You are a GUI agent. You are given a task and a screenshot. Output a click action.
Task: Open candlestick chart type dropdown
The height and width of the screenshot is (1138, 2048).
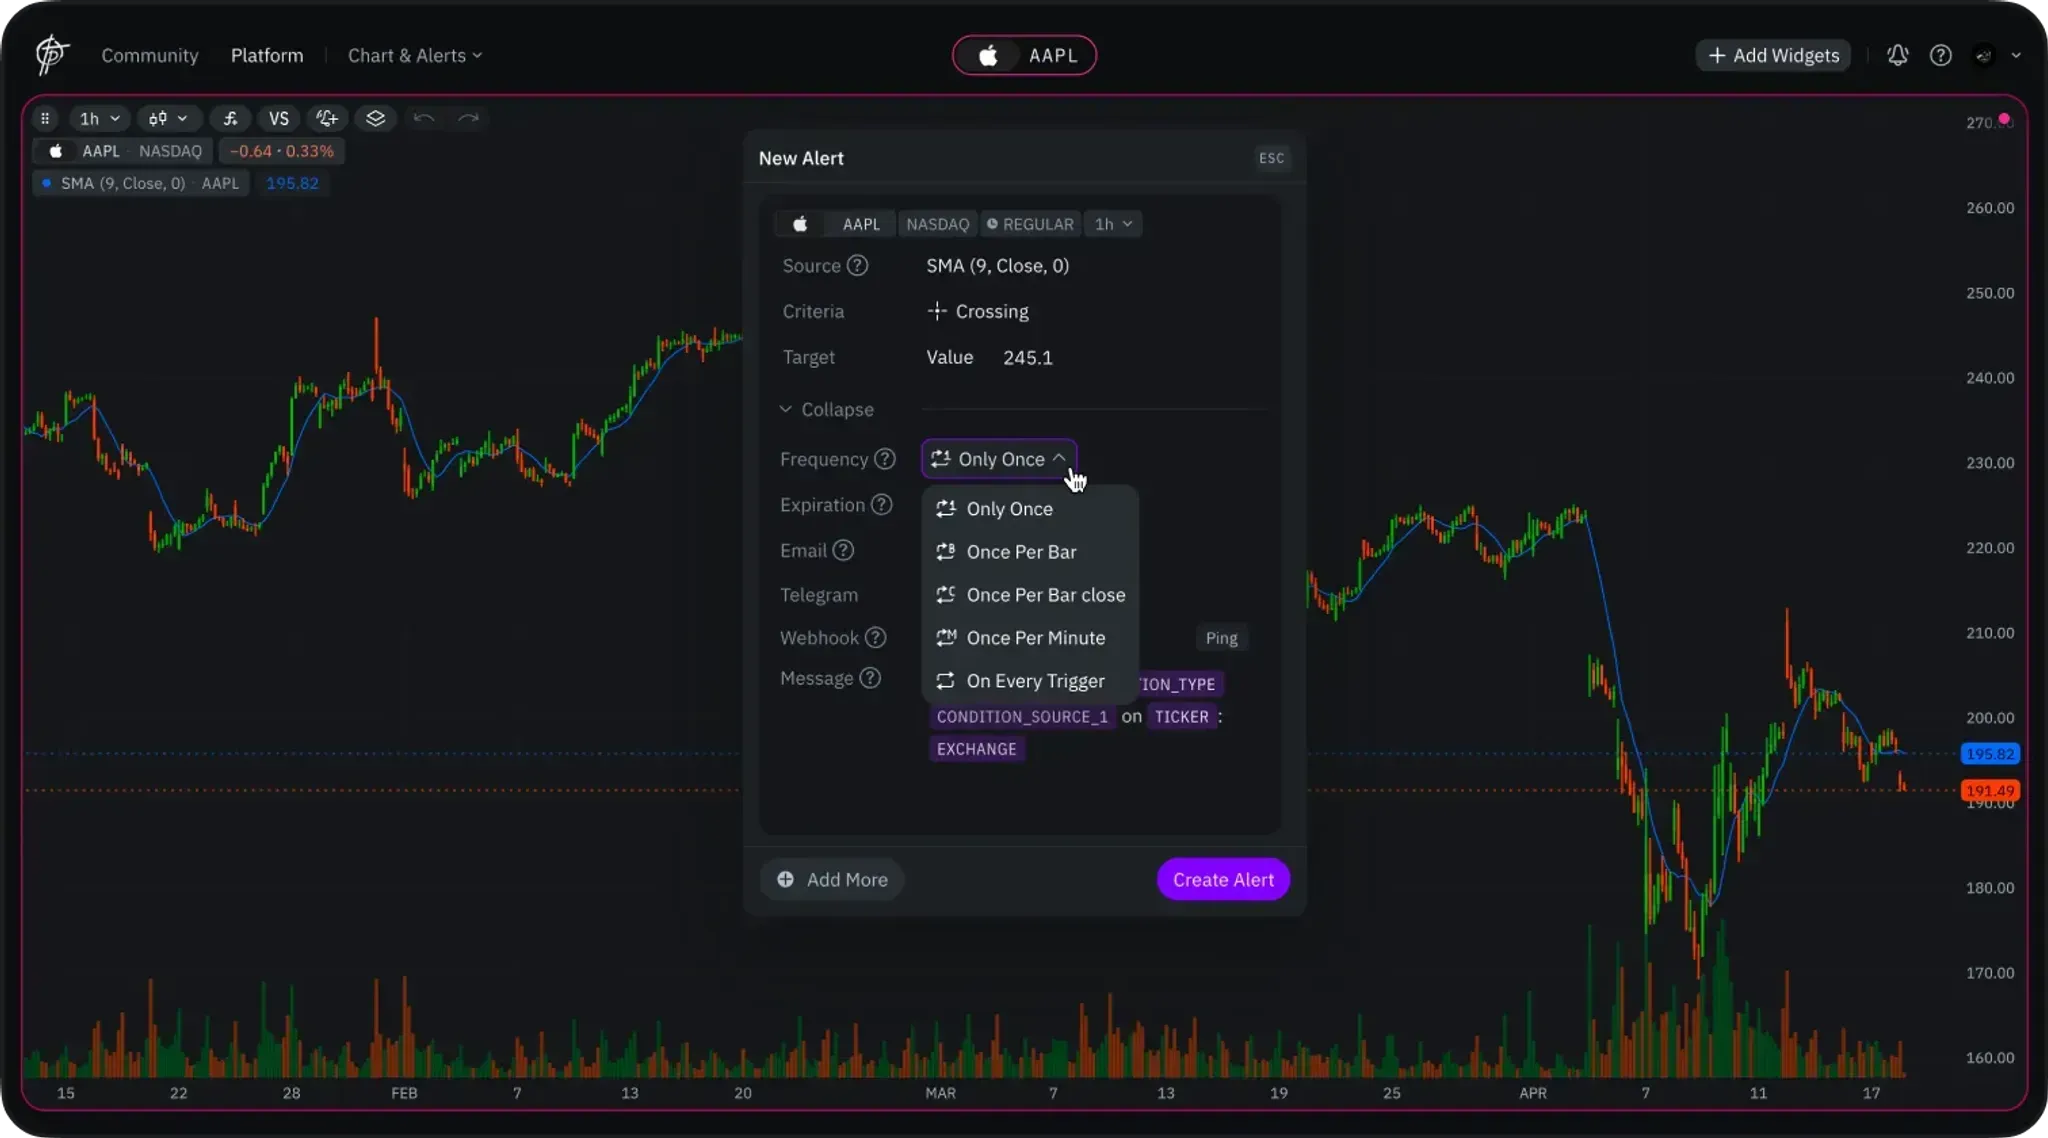tap(168, 118)
